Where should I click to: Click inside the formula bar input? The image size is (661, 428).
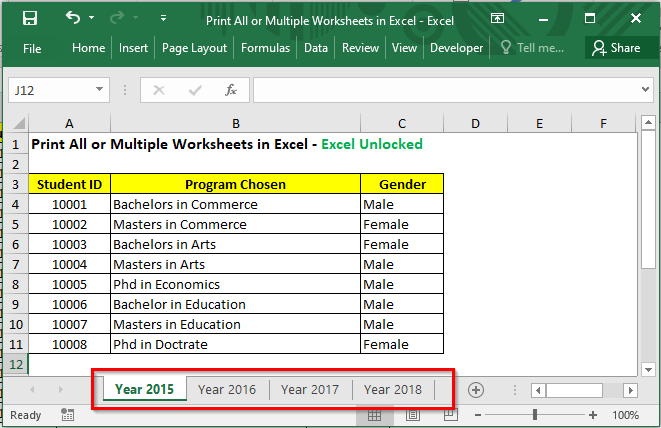click(x=447, y=90)
